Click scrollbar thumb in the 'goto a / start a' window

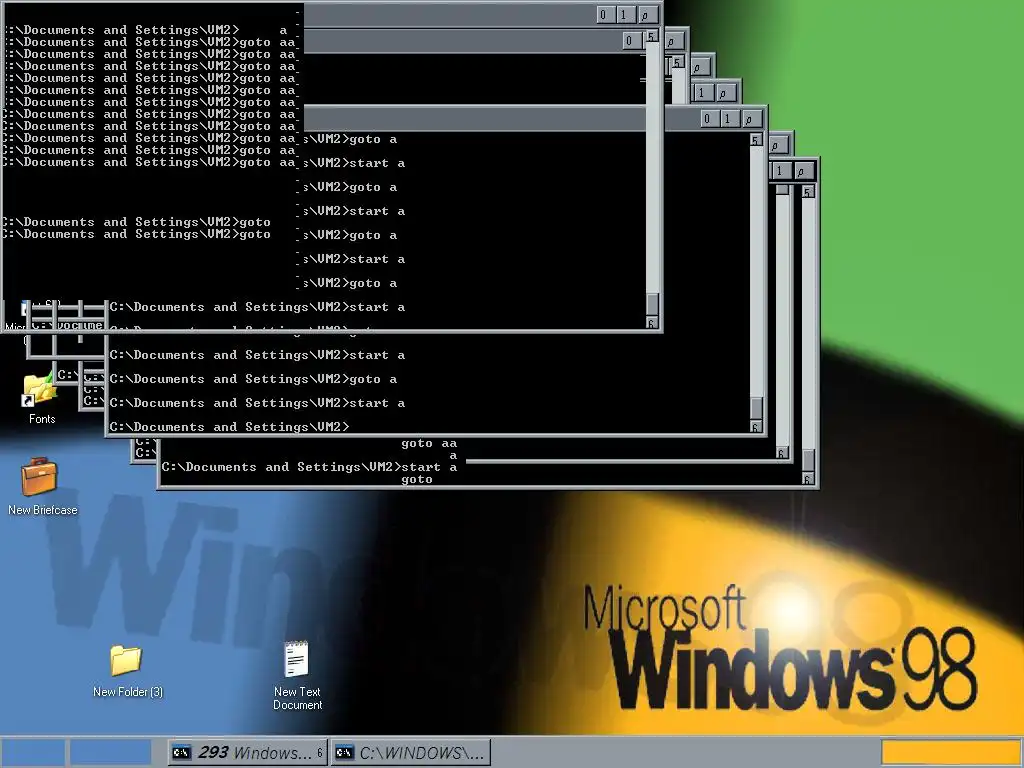(x=756, y=408)
